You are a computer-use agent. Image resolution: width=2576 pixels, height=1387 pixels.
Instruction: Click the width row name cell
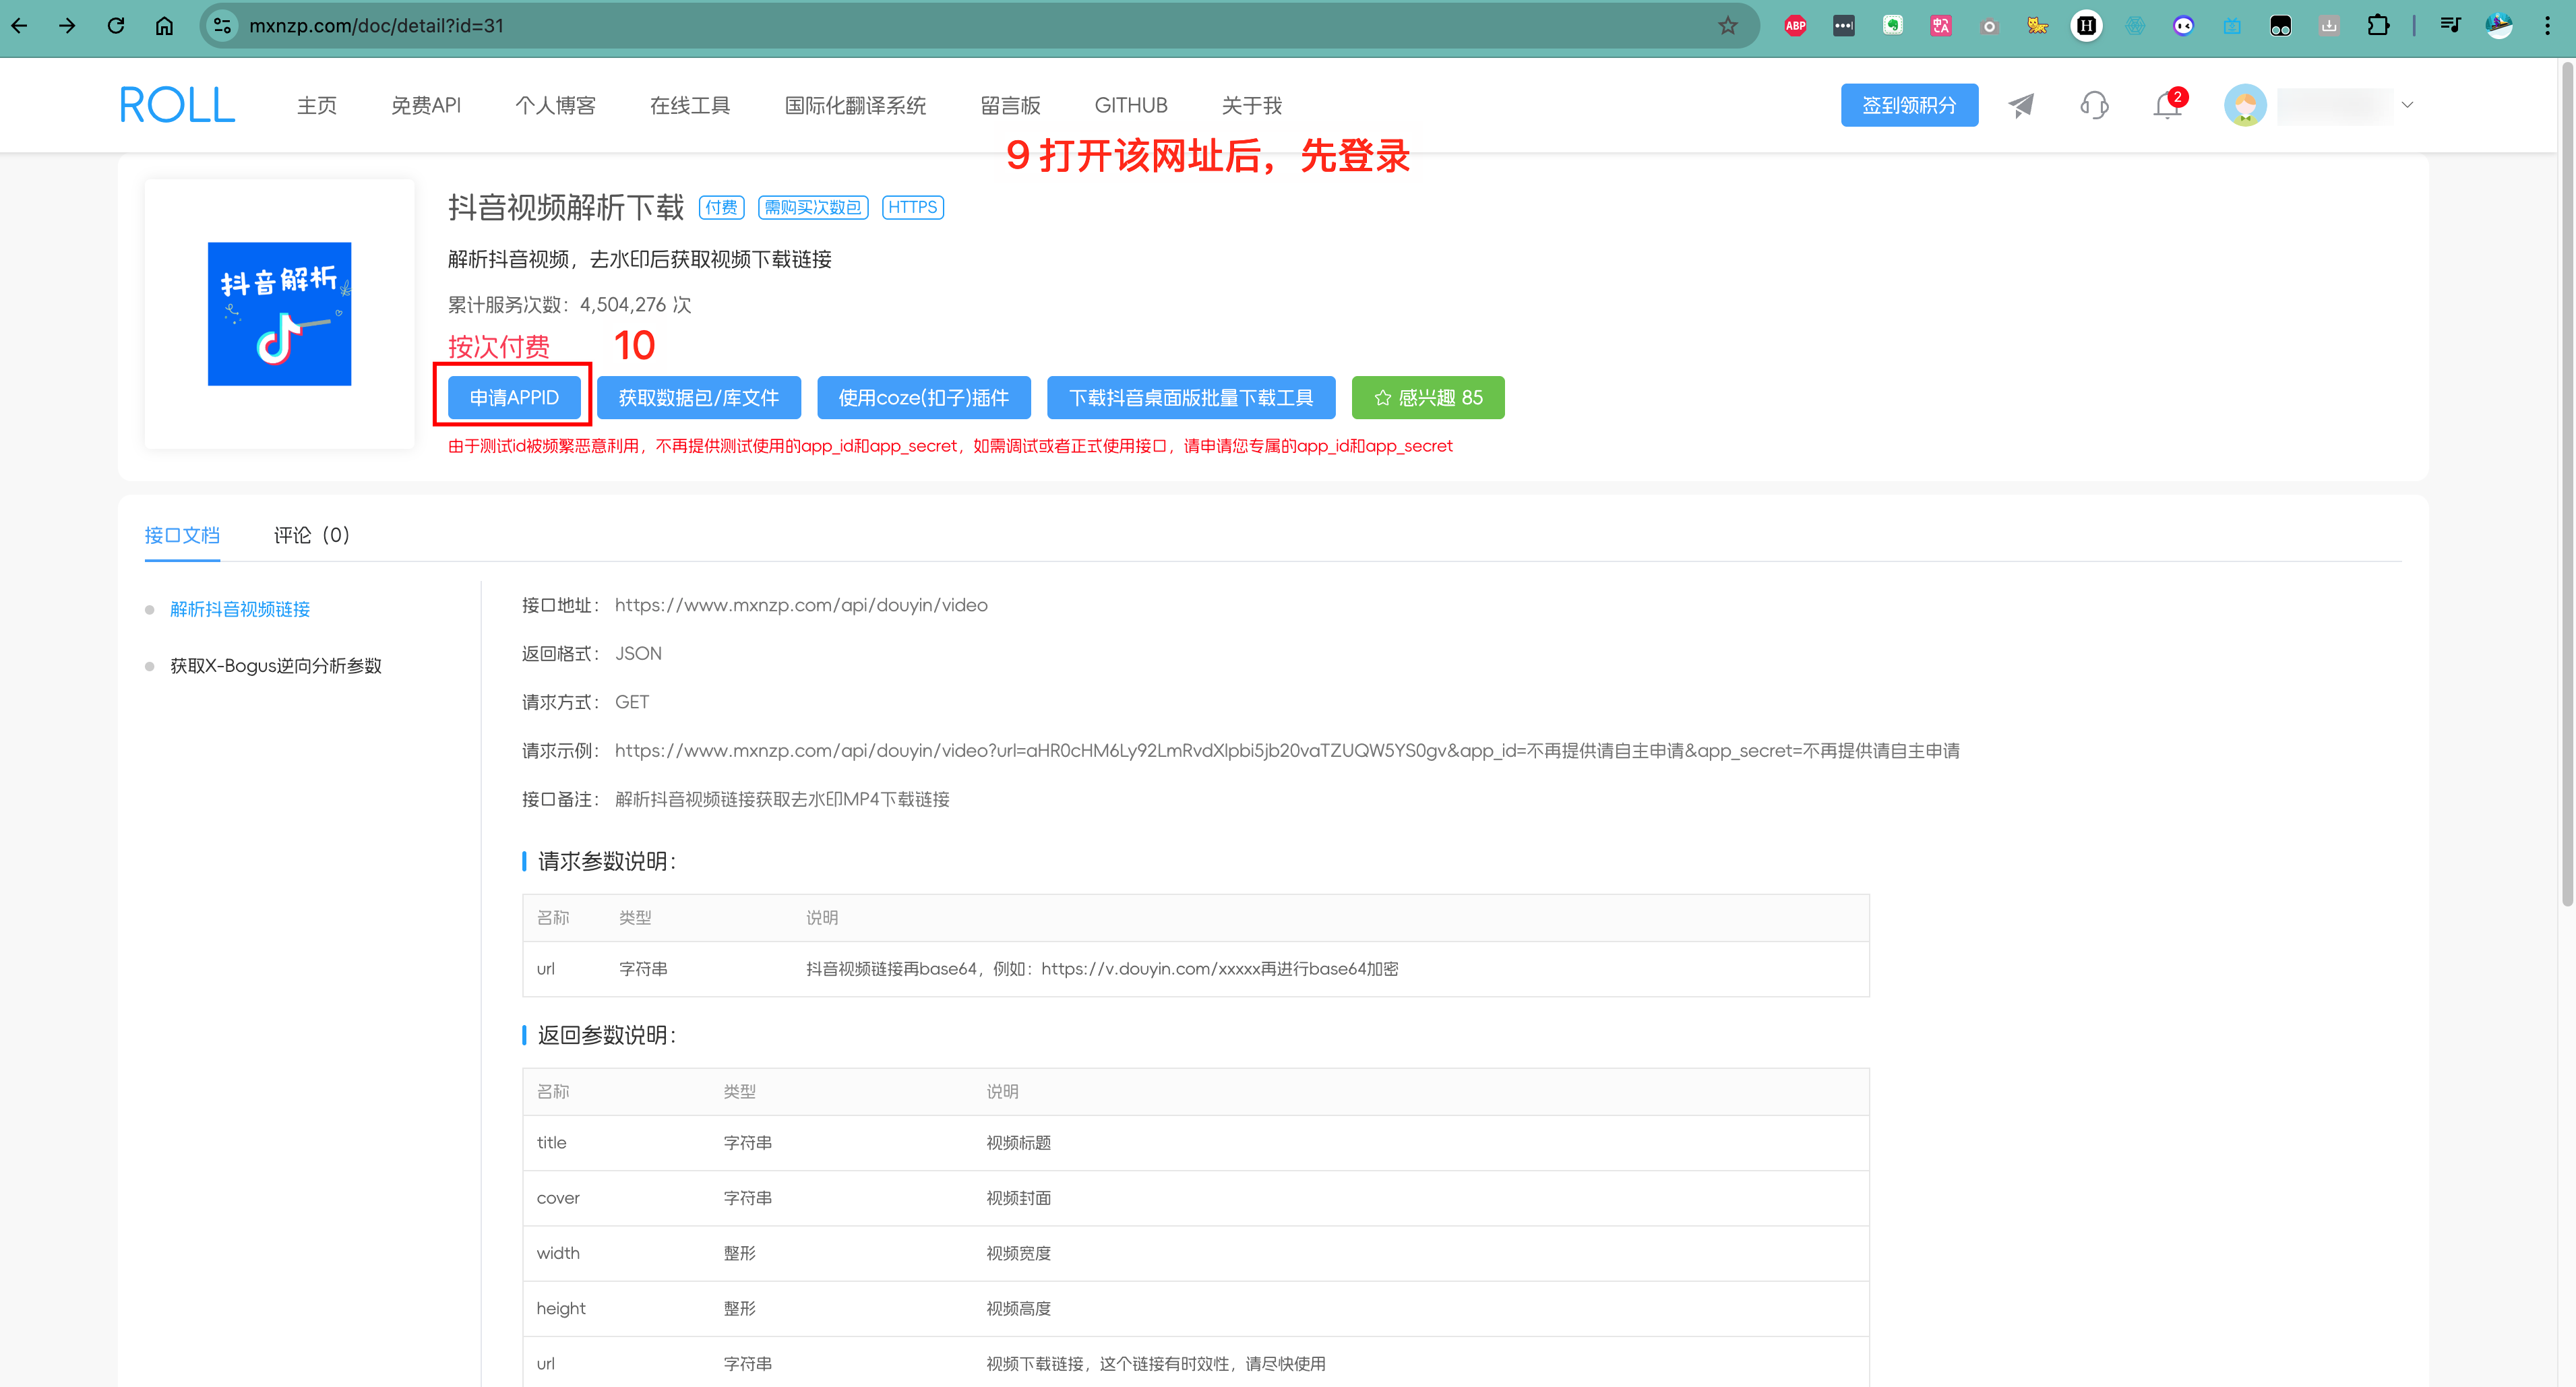[558, 1253]
